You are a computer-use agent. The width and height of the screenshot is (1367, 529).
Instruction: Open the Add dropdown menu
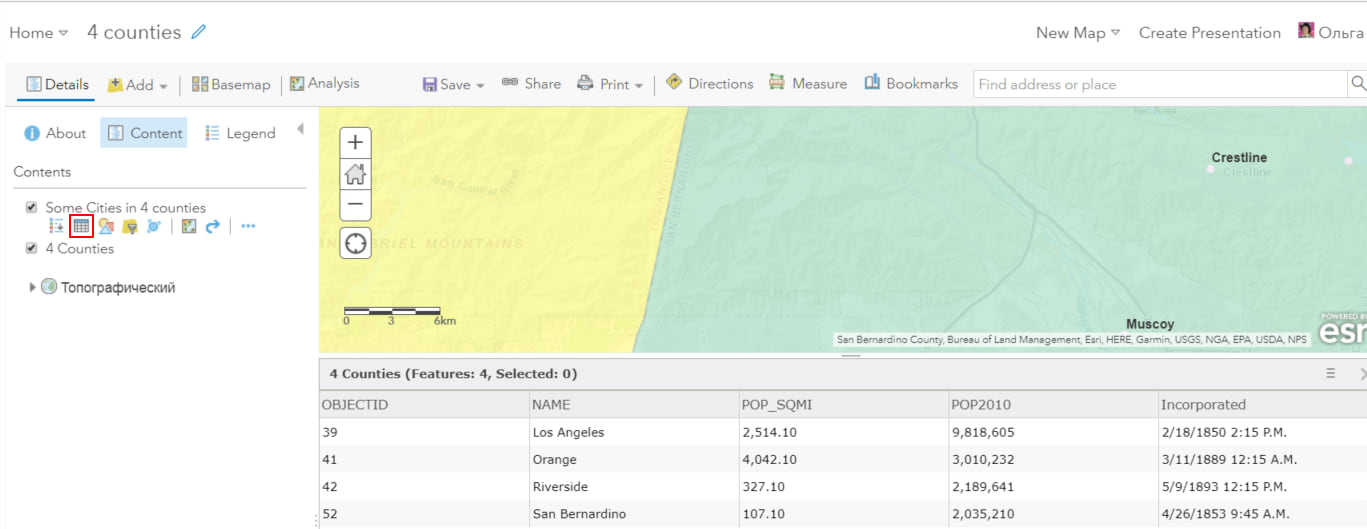[137, 85]
